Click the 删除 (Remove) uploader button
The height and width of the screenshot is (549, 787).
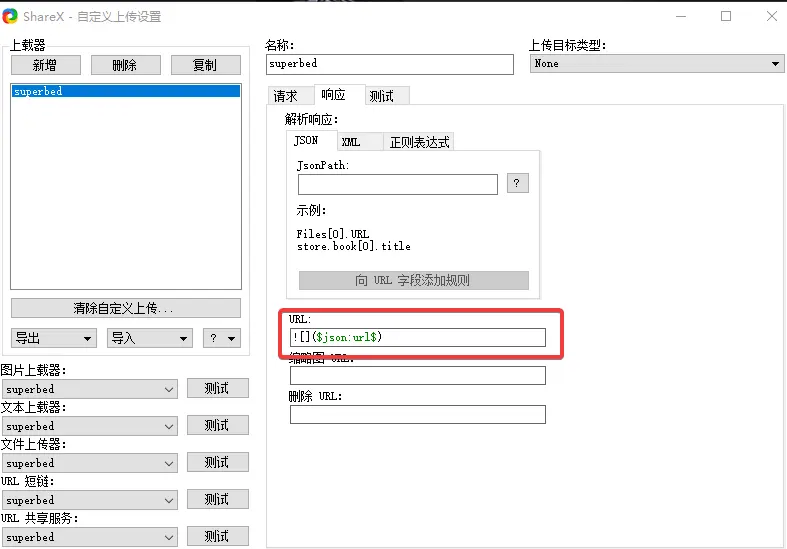coord(125,65)
